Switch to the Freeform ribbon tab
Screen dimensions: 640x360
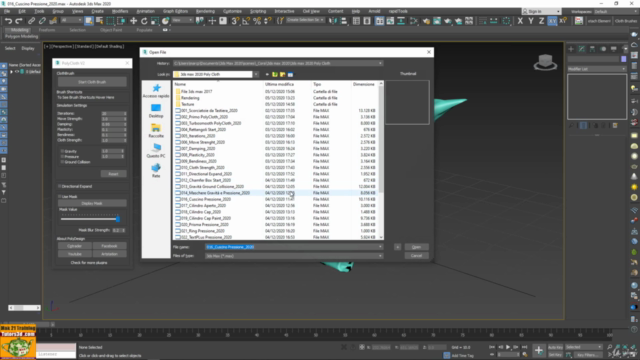pos(47,30)
